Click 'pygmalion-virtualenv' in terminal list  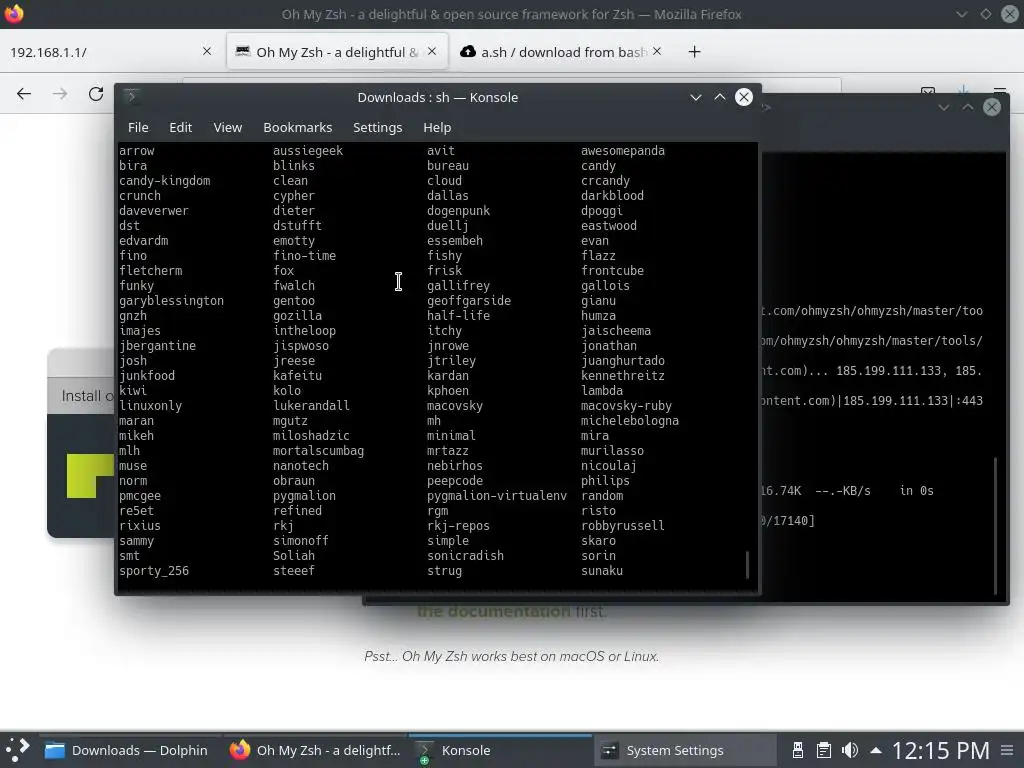pyautogui.click(x=496, y=496)
